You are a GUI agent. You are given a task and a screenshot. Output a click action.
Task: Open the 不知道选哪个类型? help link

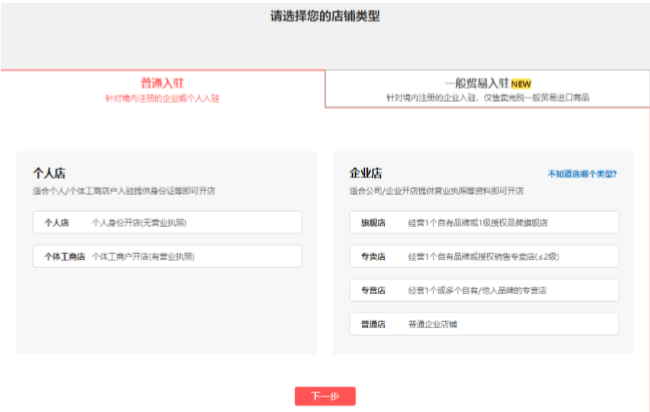582,174
